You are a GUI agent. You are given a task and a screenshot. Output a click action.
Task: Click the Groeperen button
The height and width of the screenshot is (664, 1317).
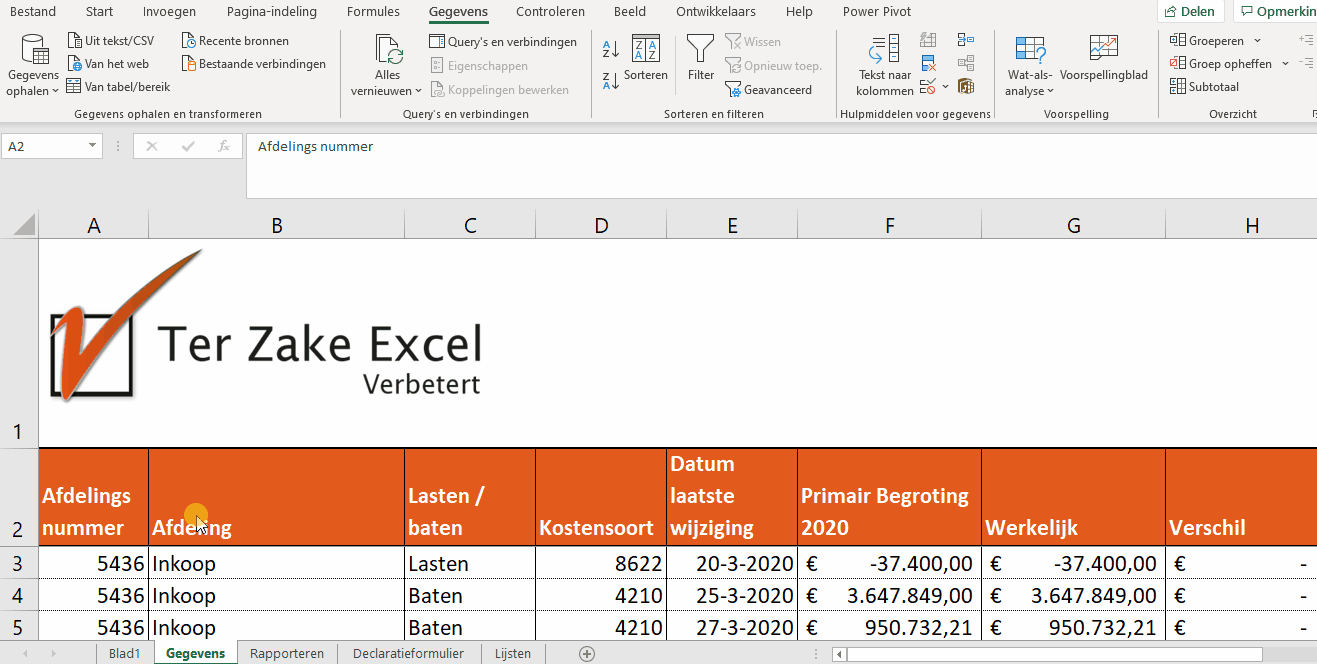click(1208, 41)
